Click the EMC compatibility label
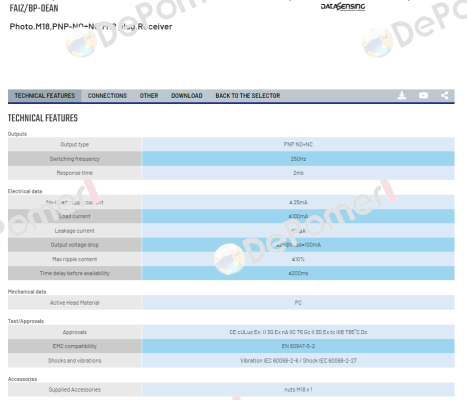467x400 pixels. click(75, 346)
